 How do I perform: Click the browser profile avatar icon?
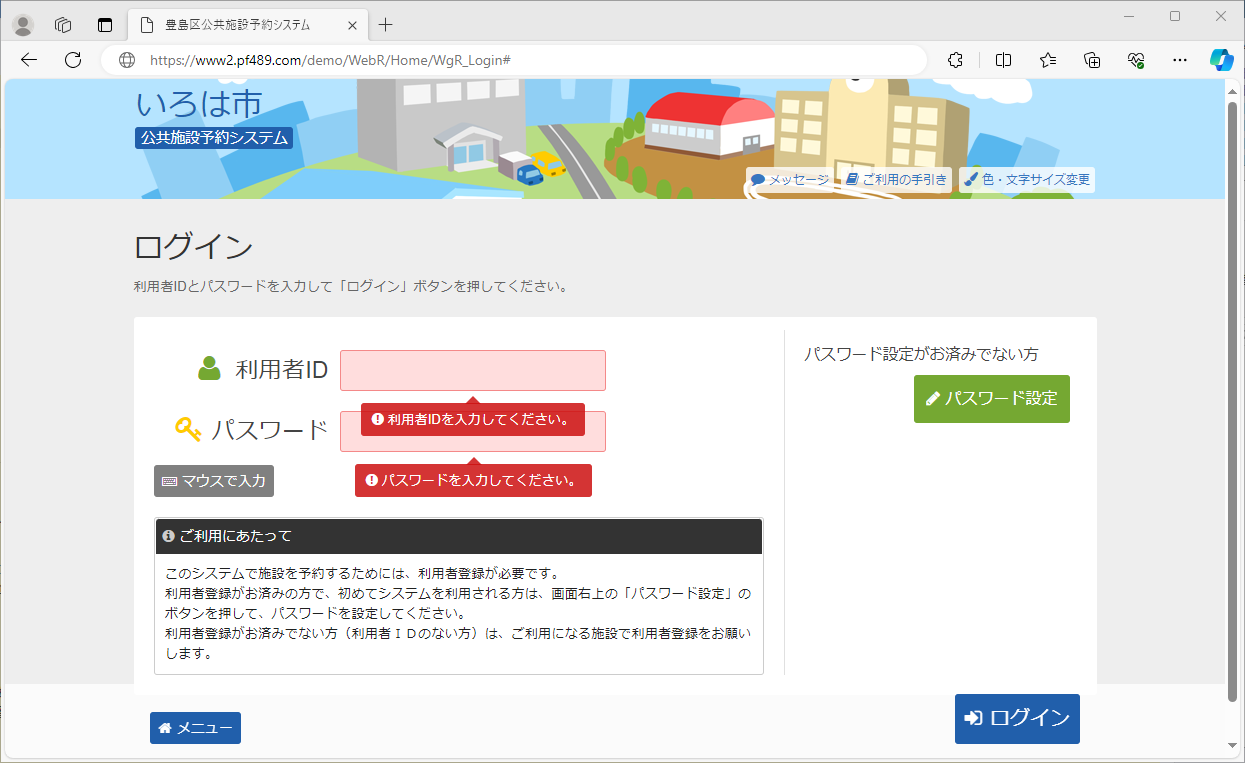pyautogui.click(x=22, y=25)
